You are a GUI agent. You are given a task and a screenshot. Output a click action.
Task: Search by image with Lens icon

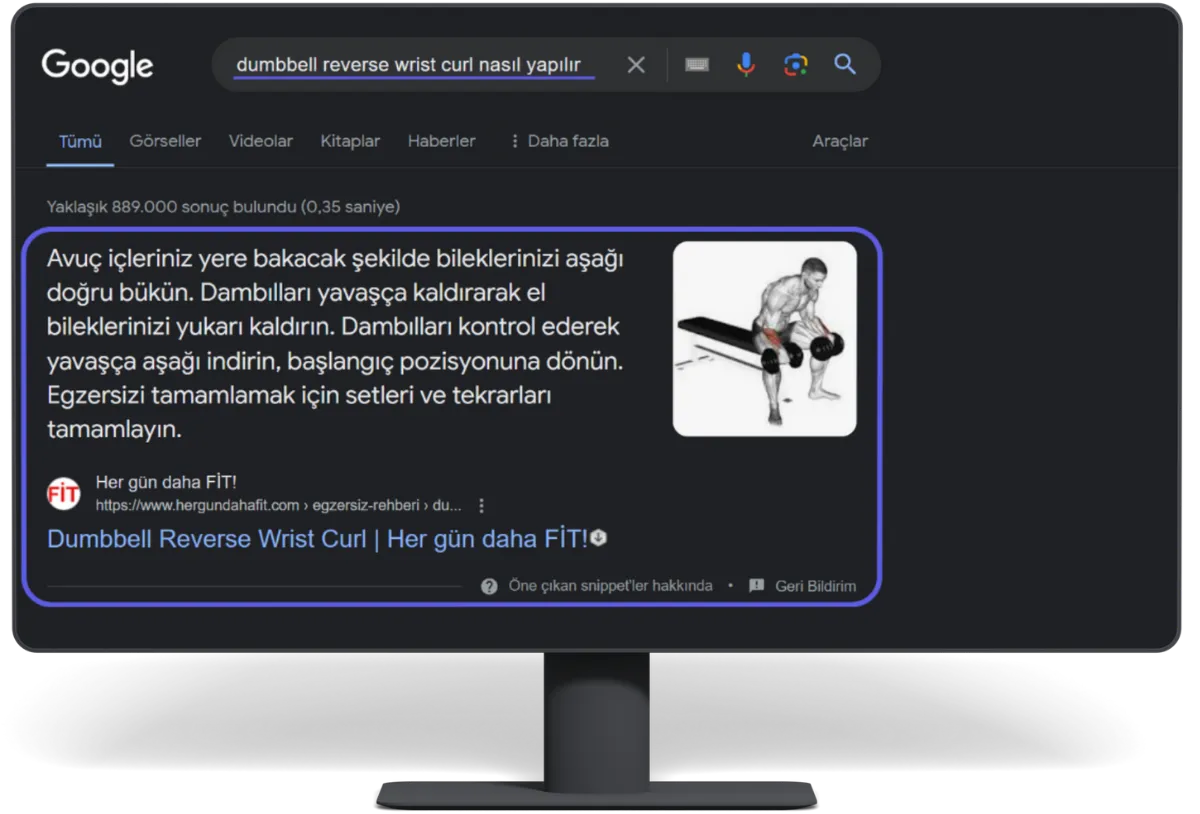(795, 65)
